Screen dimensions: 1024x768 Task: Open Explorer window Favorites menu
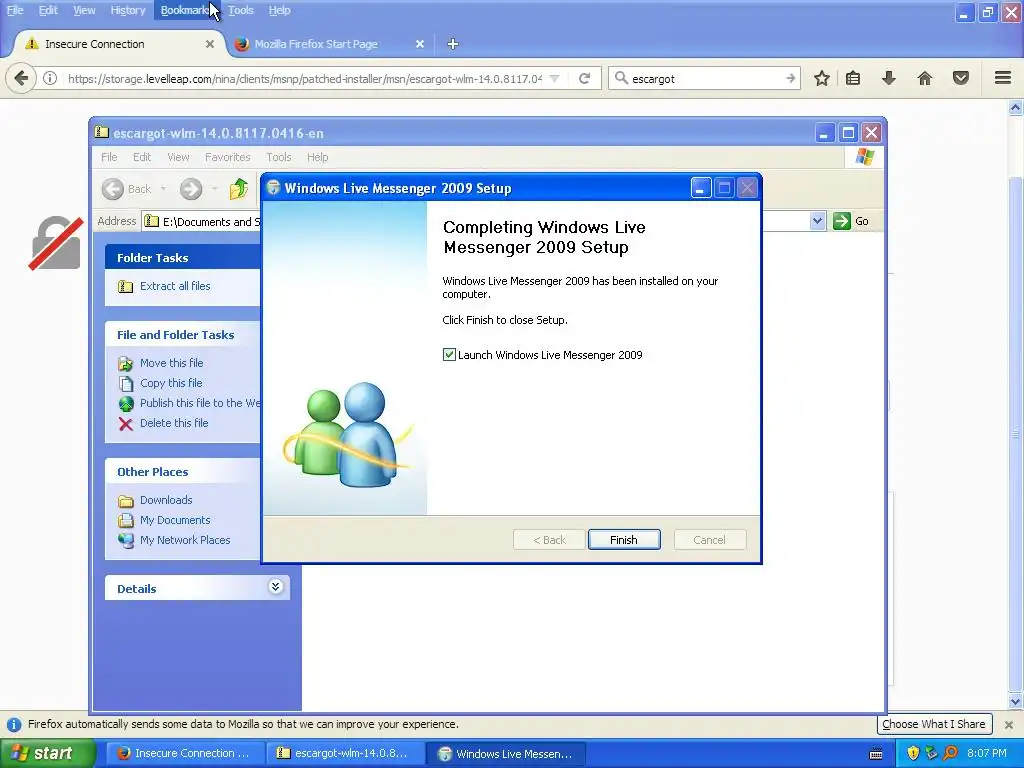(x=227, y=157)
